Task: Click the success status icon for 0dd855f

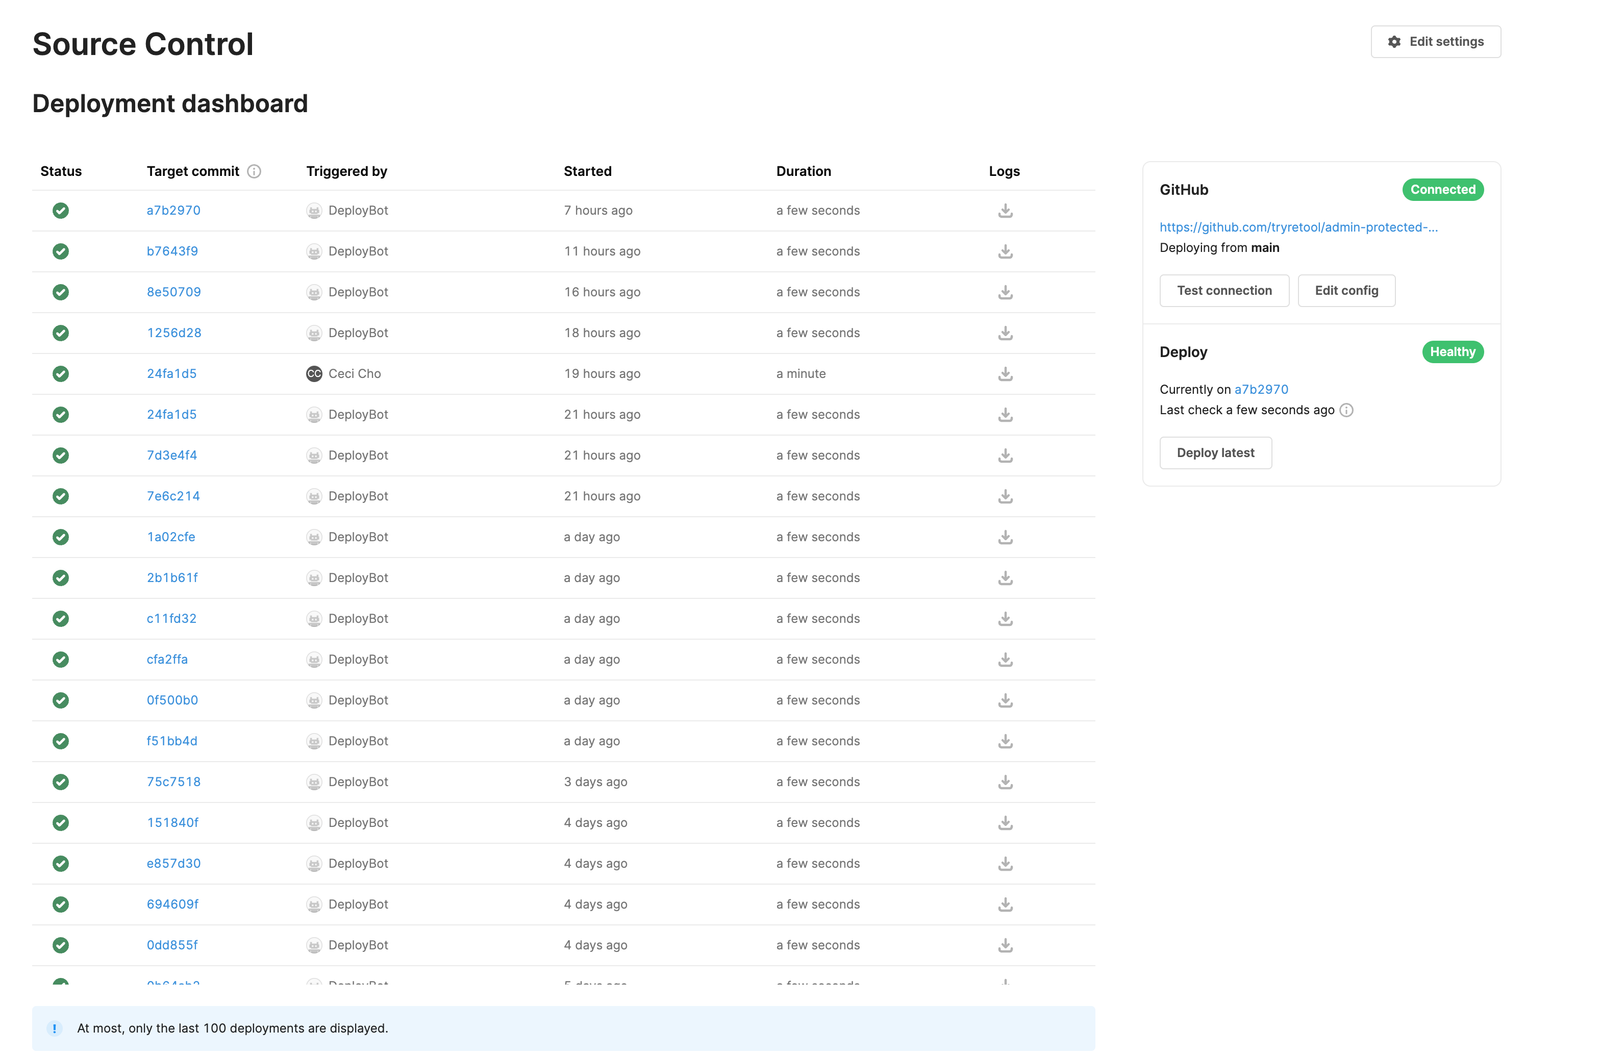Action: click(x=61, y=945)
